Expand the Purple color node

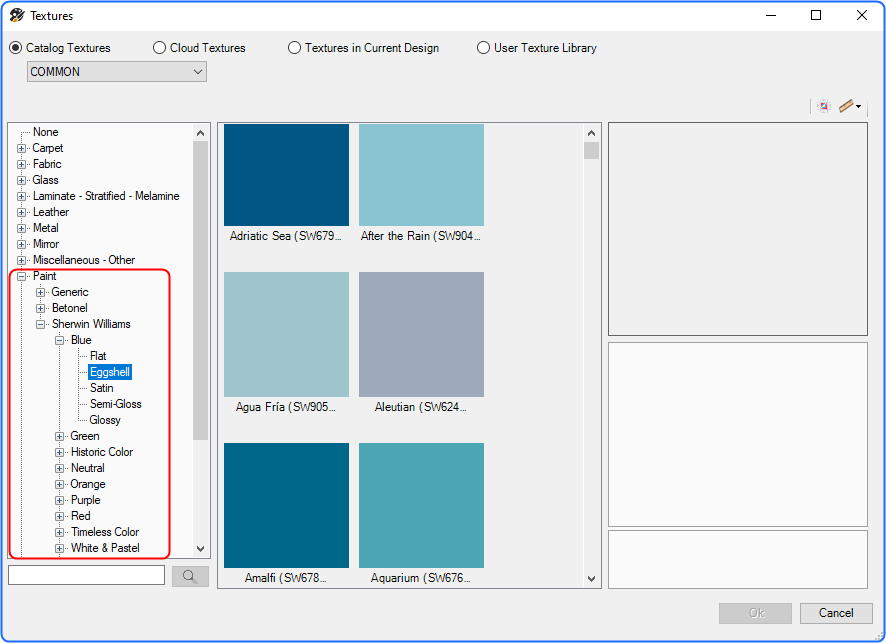(59, 501)
